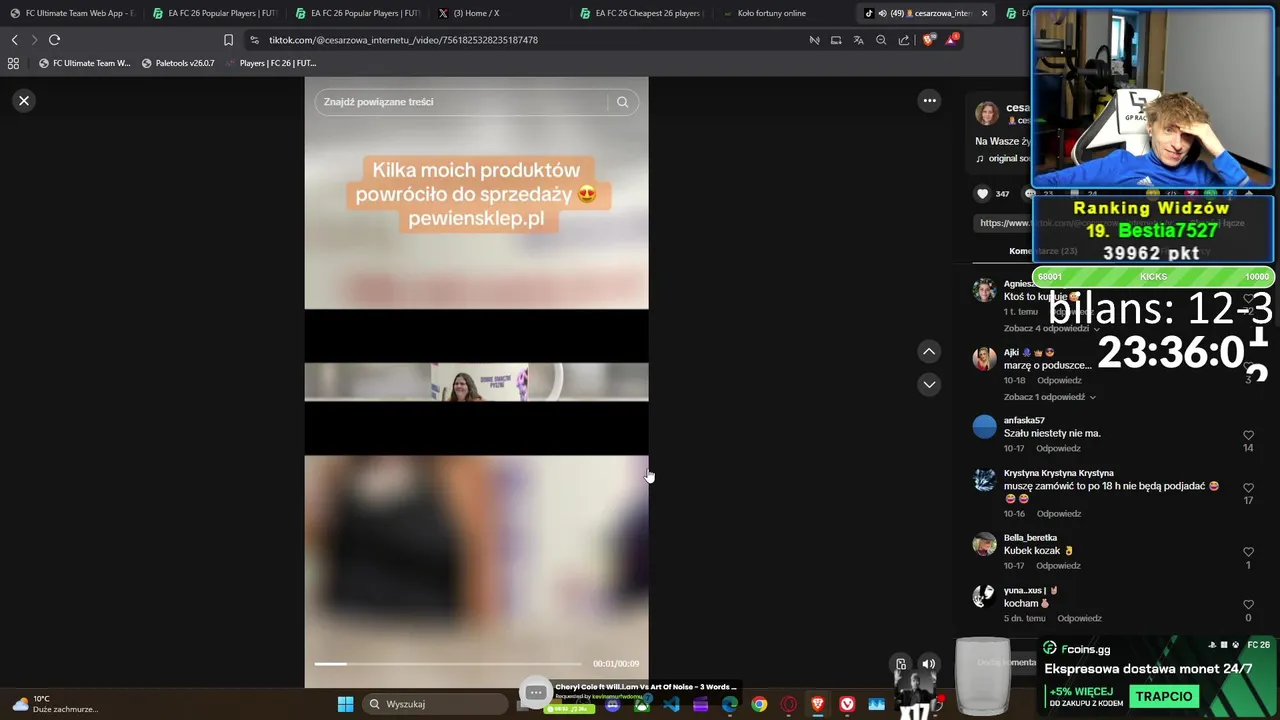Open Brave Shields lion icon
1280x720 pixels.
(x=928, y=40)
